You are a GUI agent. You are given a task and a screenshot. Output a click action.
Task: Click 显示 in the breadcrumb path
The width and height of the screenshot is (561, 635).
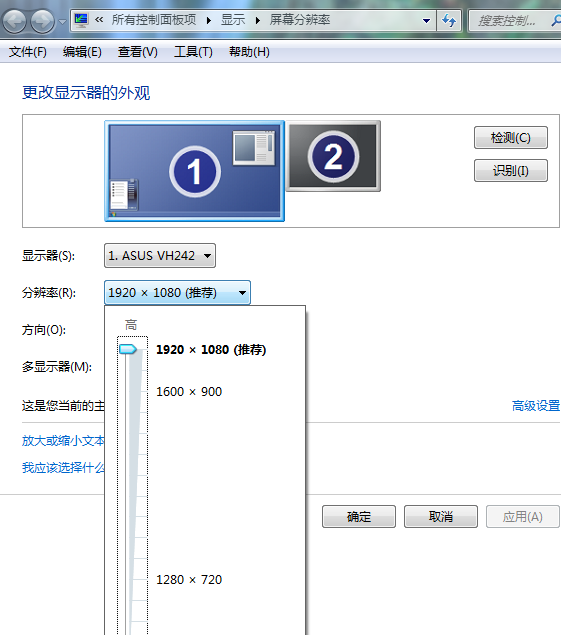233,20
